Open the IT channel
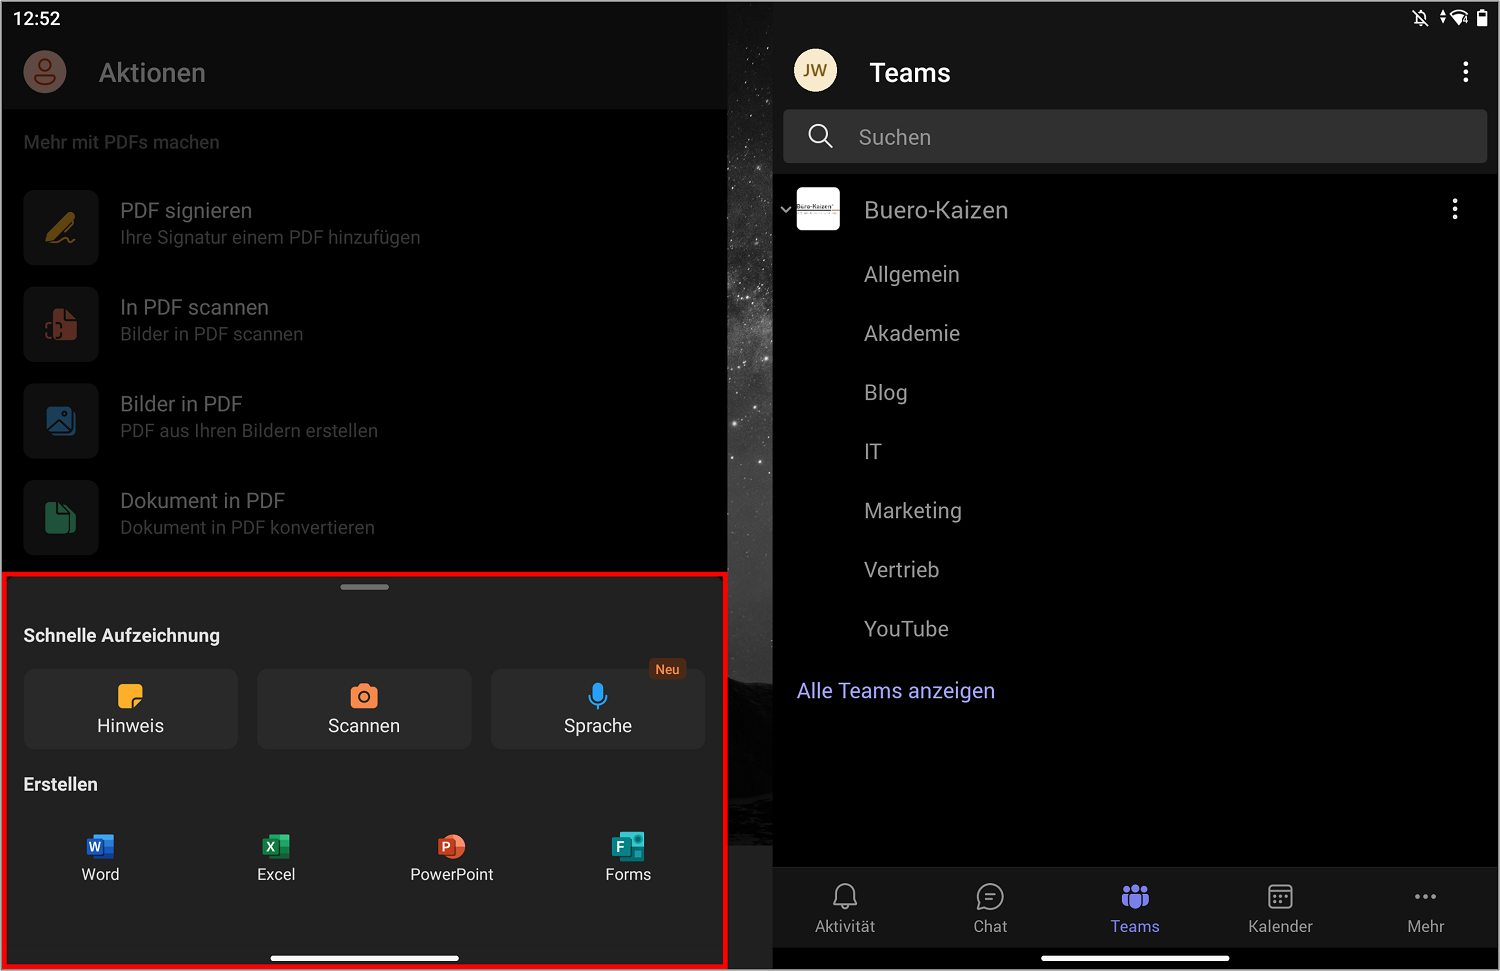The image size is (1500, 971). [x=872, y=451]
